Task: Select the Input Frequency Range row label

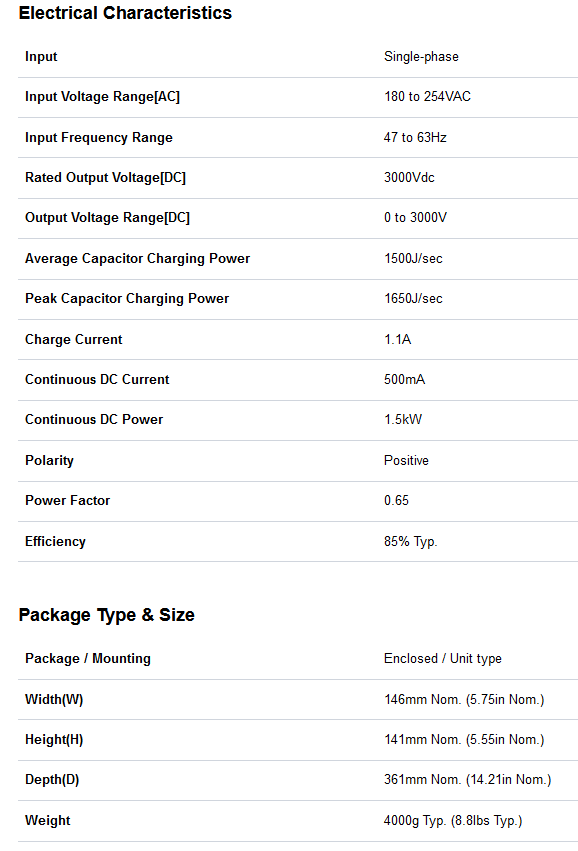Action: pos(99,137)
